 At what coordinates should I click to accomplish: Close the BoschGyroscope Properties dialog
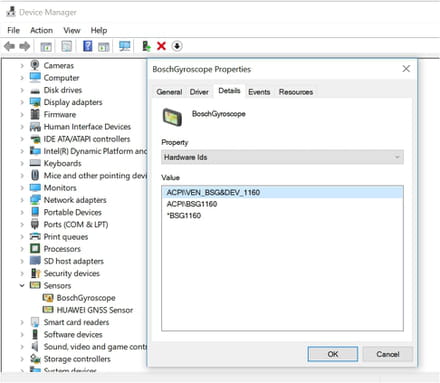click(x=406, y=69)
